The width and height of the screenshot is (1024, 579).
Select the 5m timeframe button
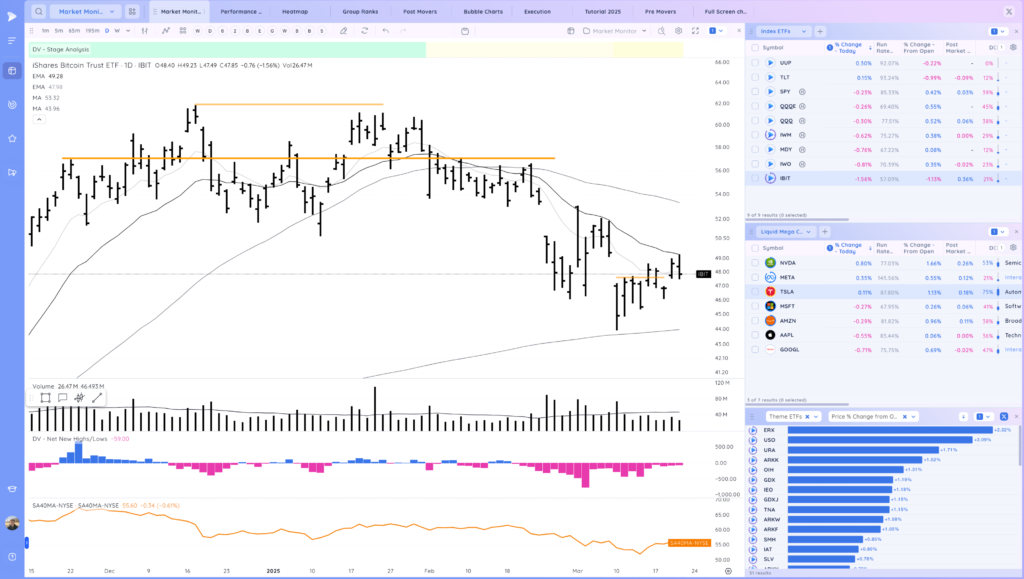[59, 31]
